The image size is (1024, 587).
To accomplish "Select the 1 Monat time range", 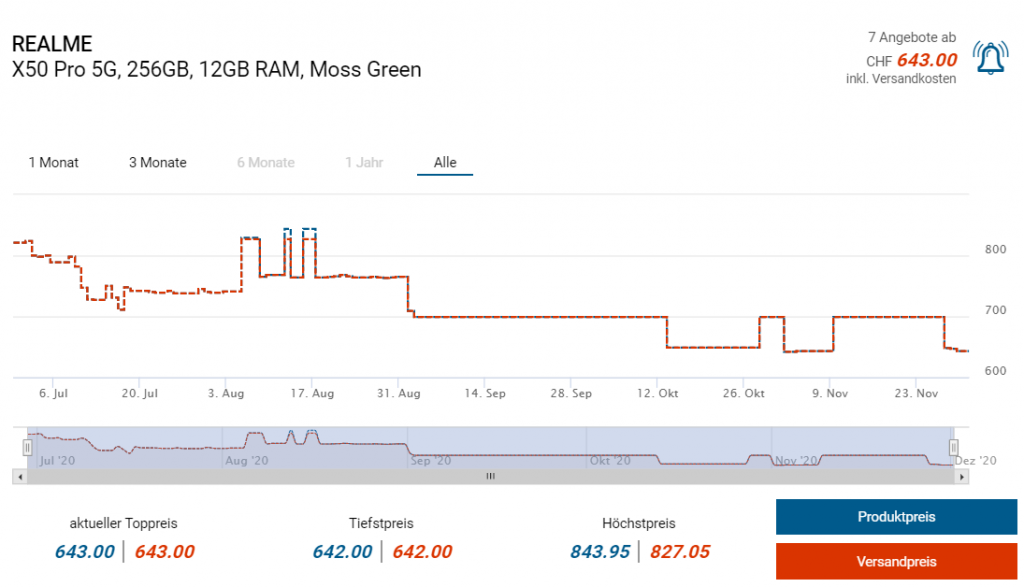I will point(53,163).
